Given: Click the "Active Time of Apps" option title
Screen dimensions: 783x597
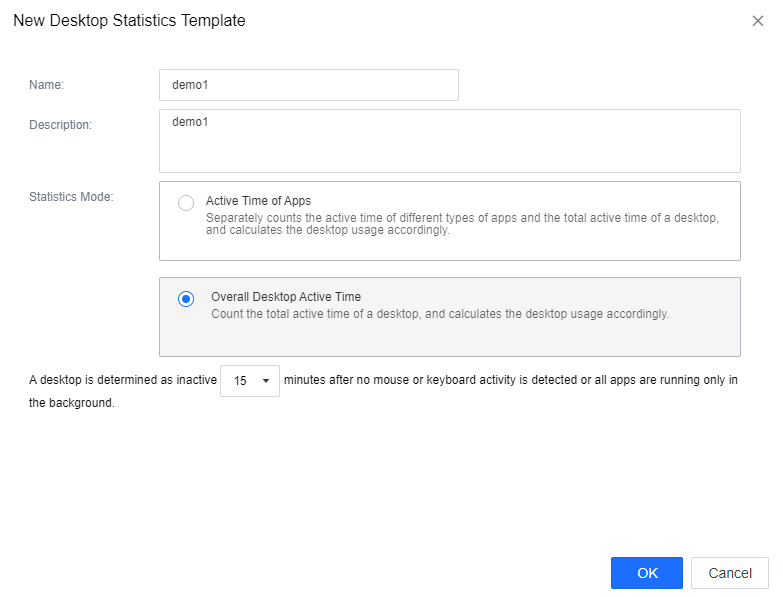Looking at the screenshot, I should pyautogui.click(x=258, y=201).
